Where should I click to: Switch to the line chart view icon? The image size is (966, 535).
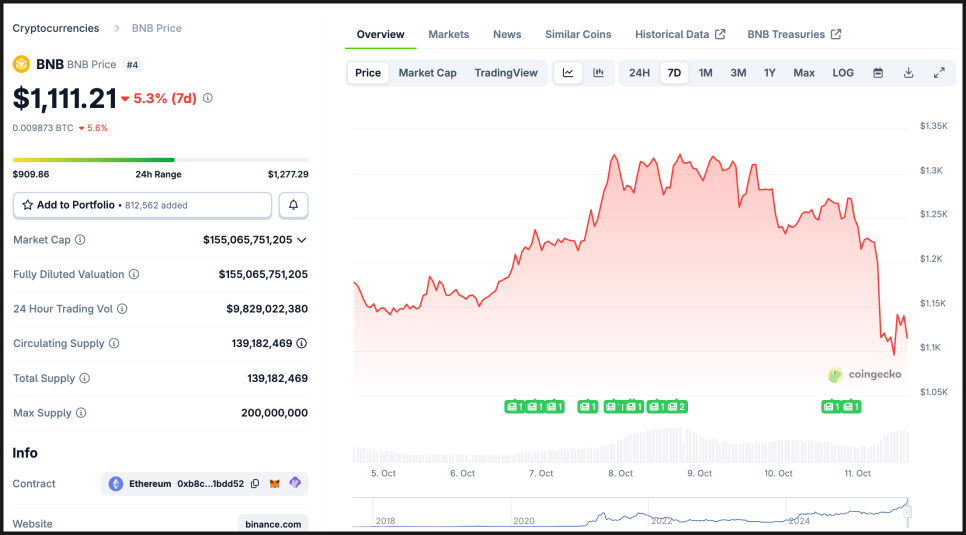pyautogui.click(x=568, y=73)
